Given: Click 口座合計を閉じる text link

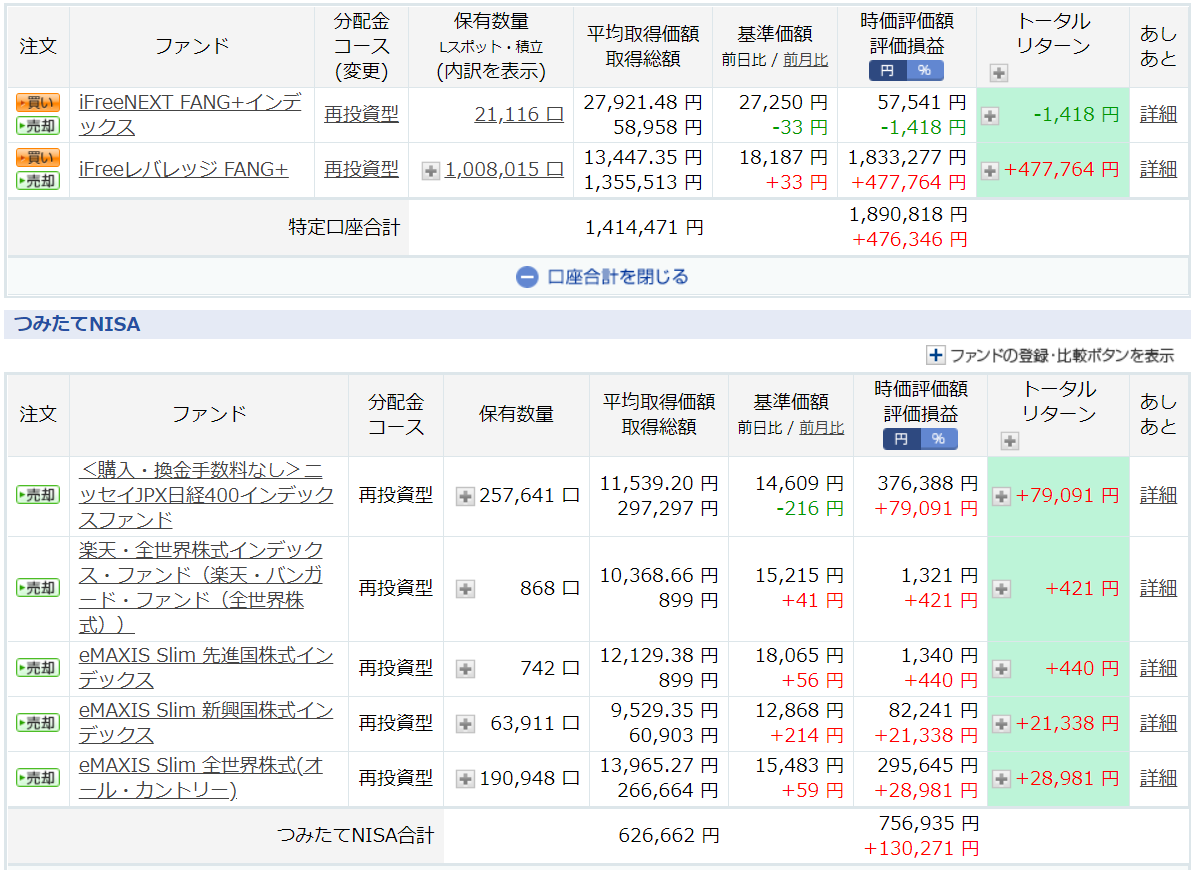Looking at the screenshot, I should [618, 277].
